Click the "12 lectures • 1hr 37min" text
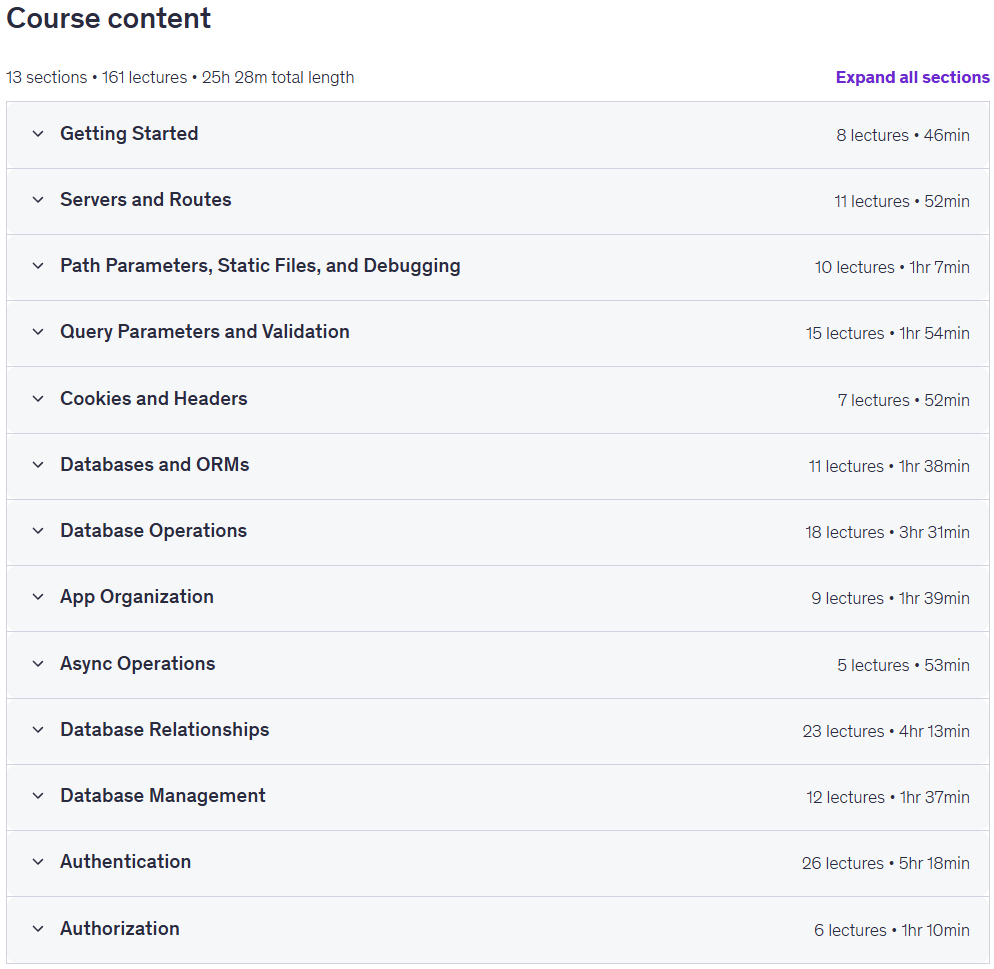994x969 pixels. coord(888,797)
